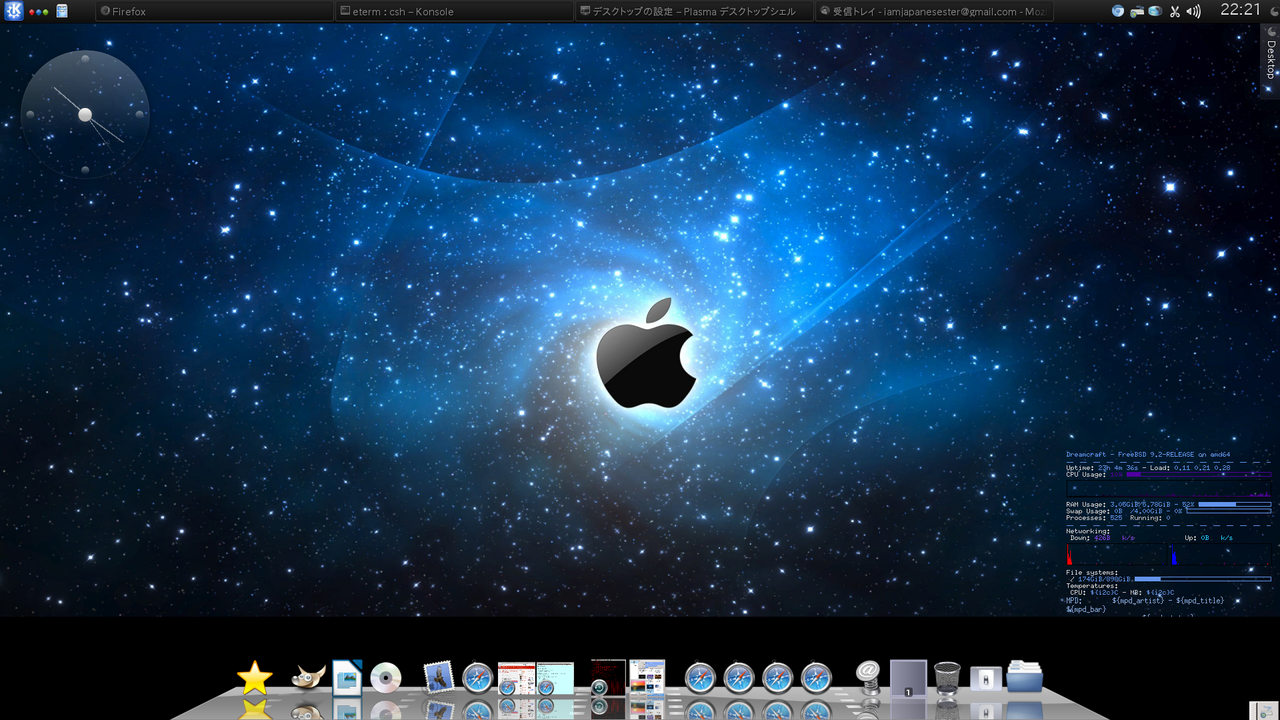Click the blue globe system tray icon
Screen dimensions: 1280x720
click(x=1118, y=11)
